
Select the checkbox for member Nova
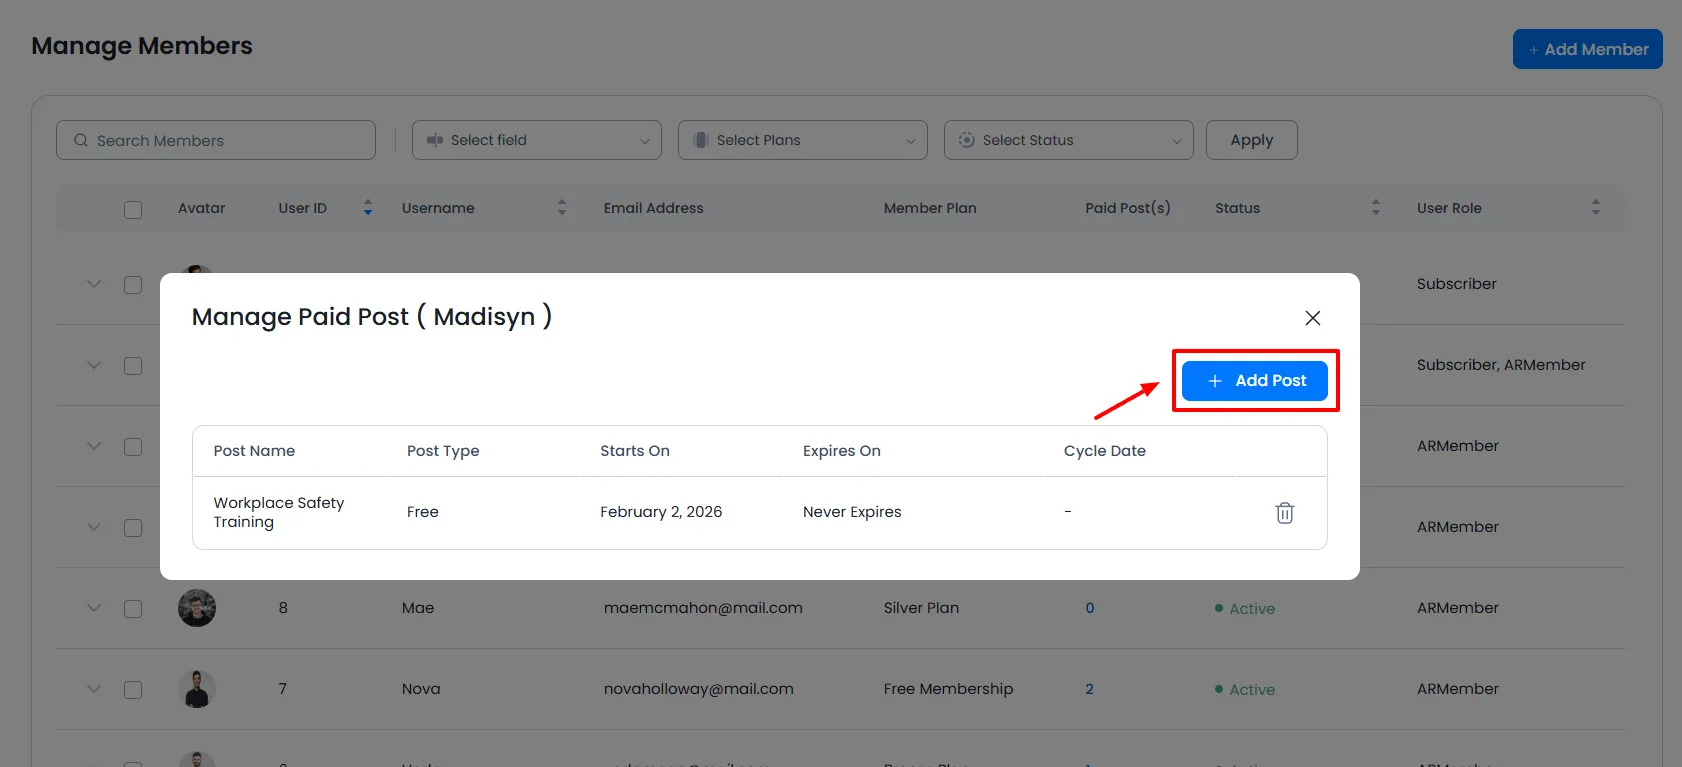[133, 690]
